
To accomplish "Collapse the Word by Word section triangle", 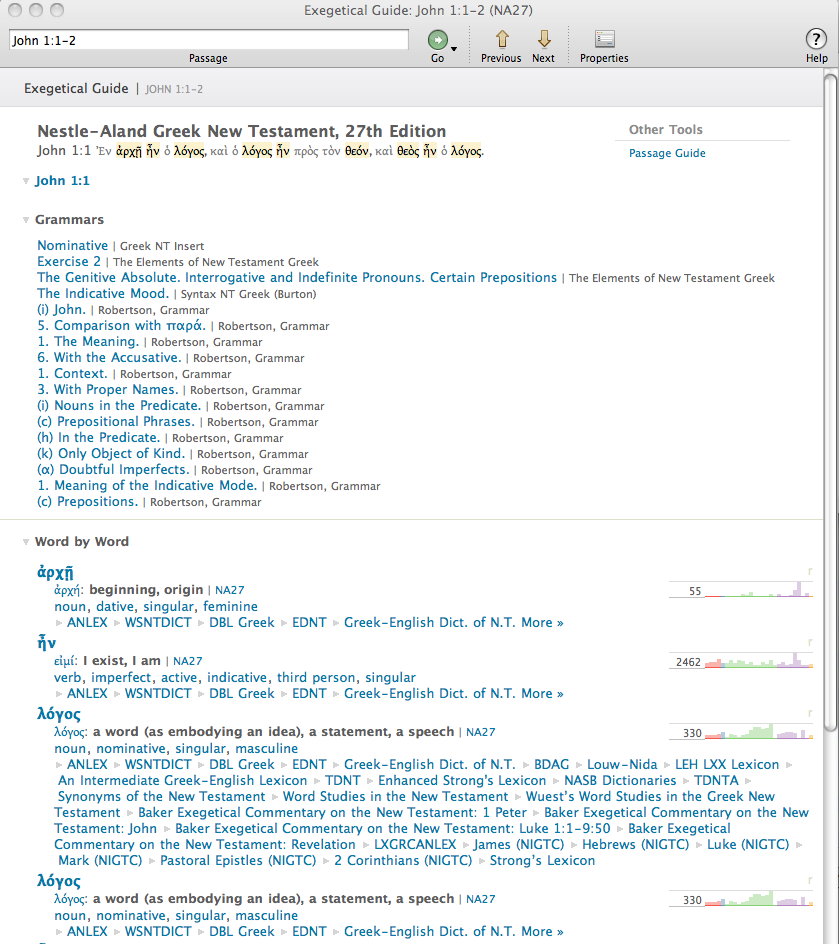I will click(x=26, y=542).
